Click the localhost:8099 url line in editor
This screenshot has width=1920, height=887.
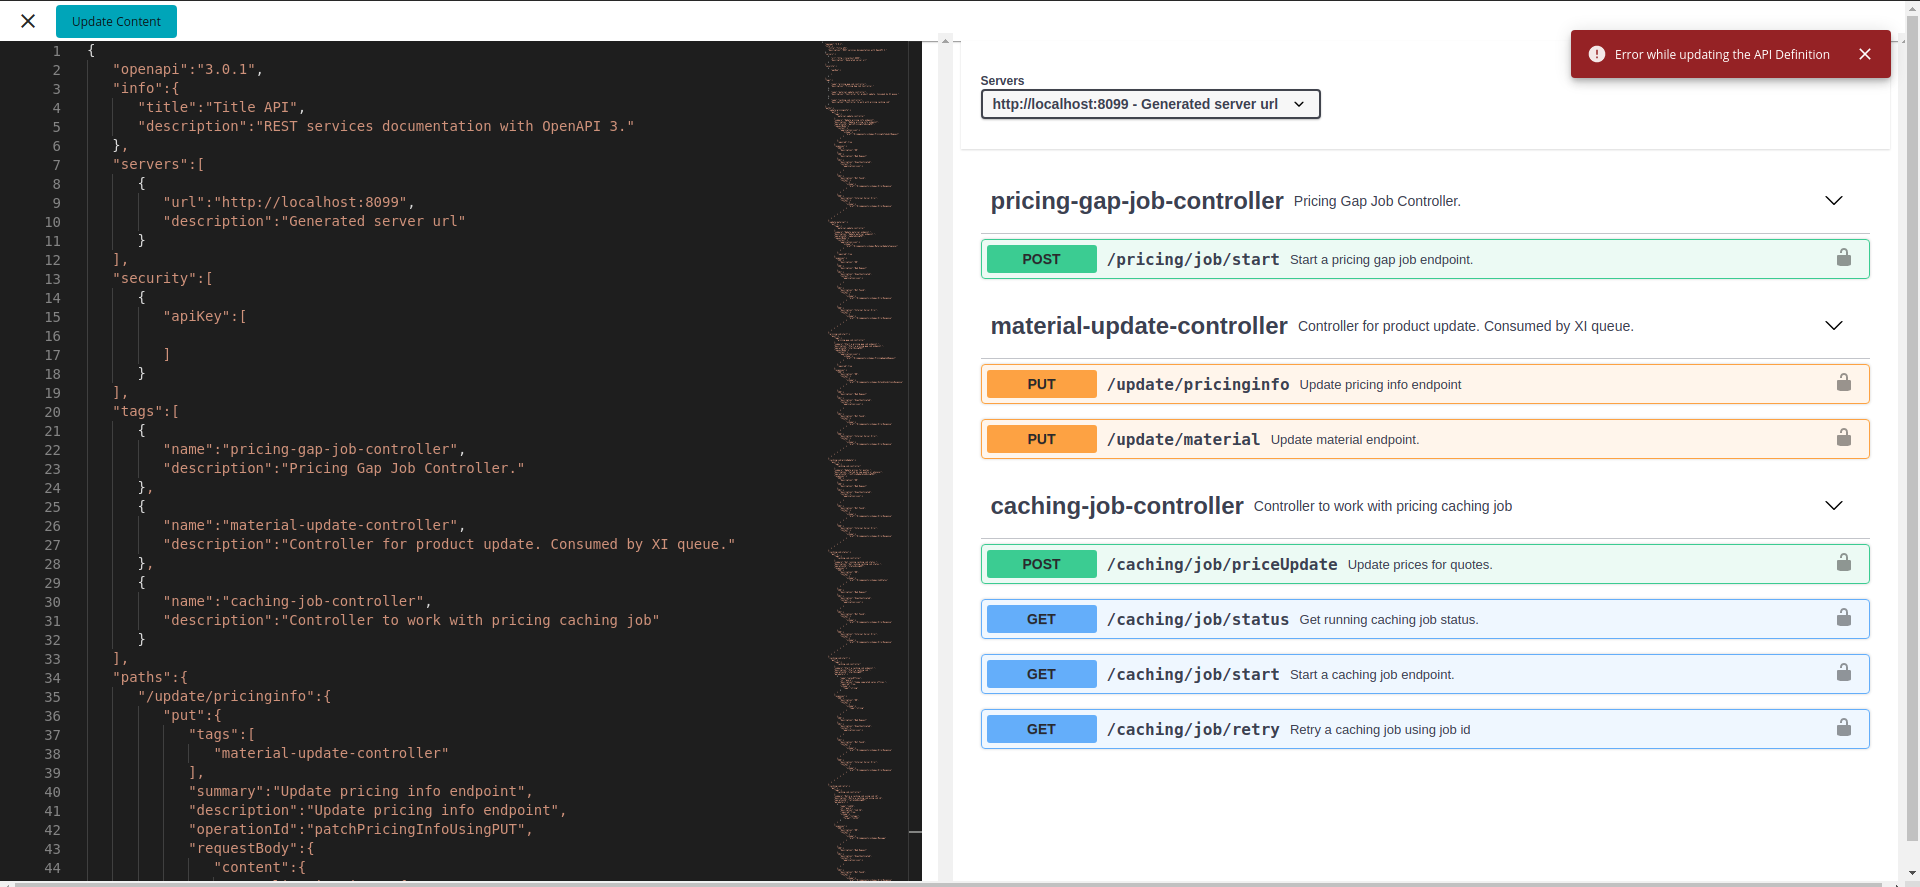(x=289, y=202)
